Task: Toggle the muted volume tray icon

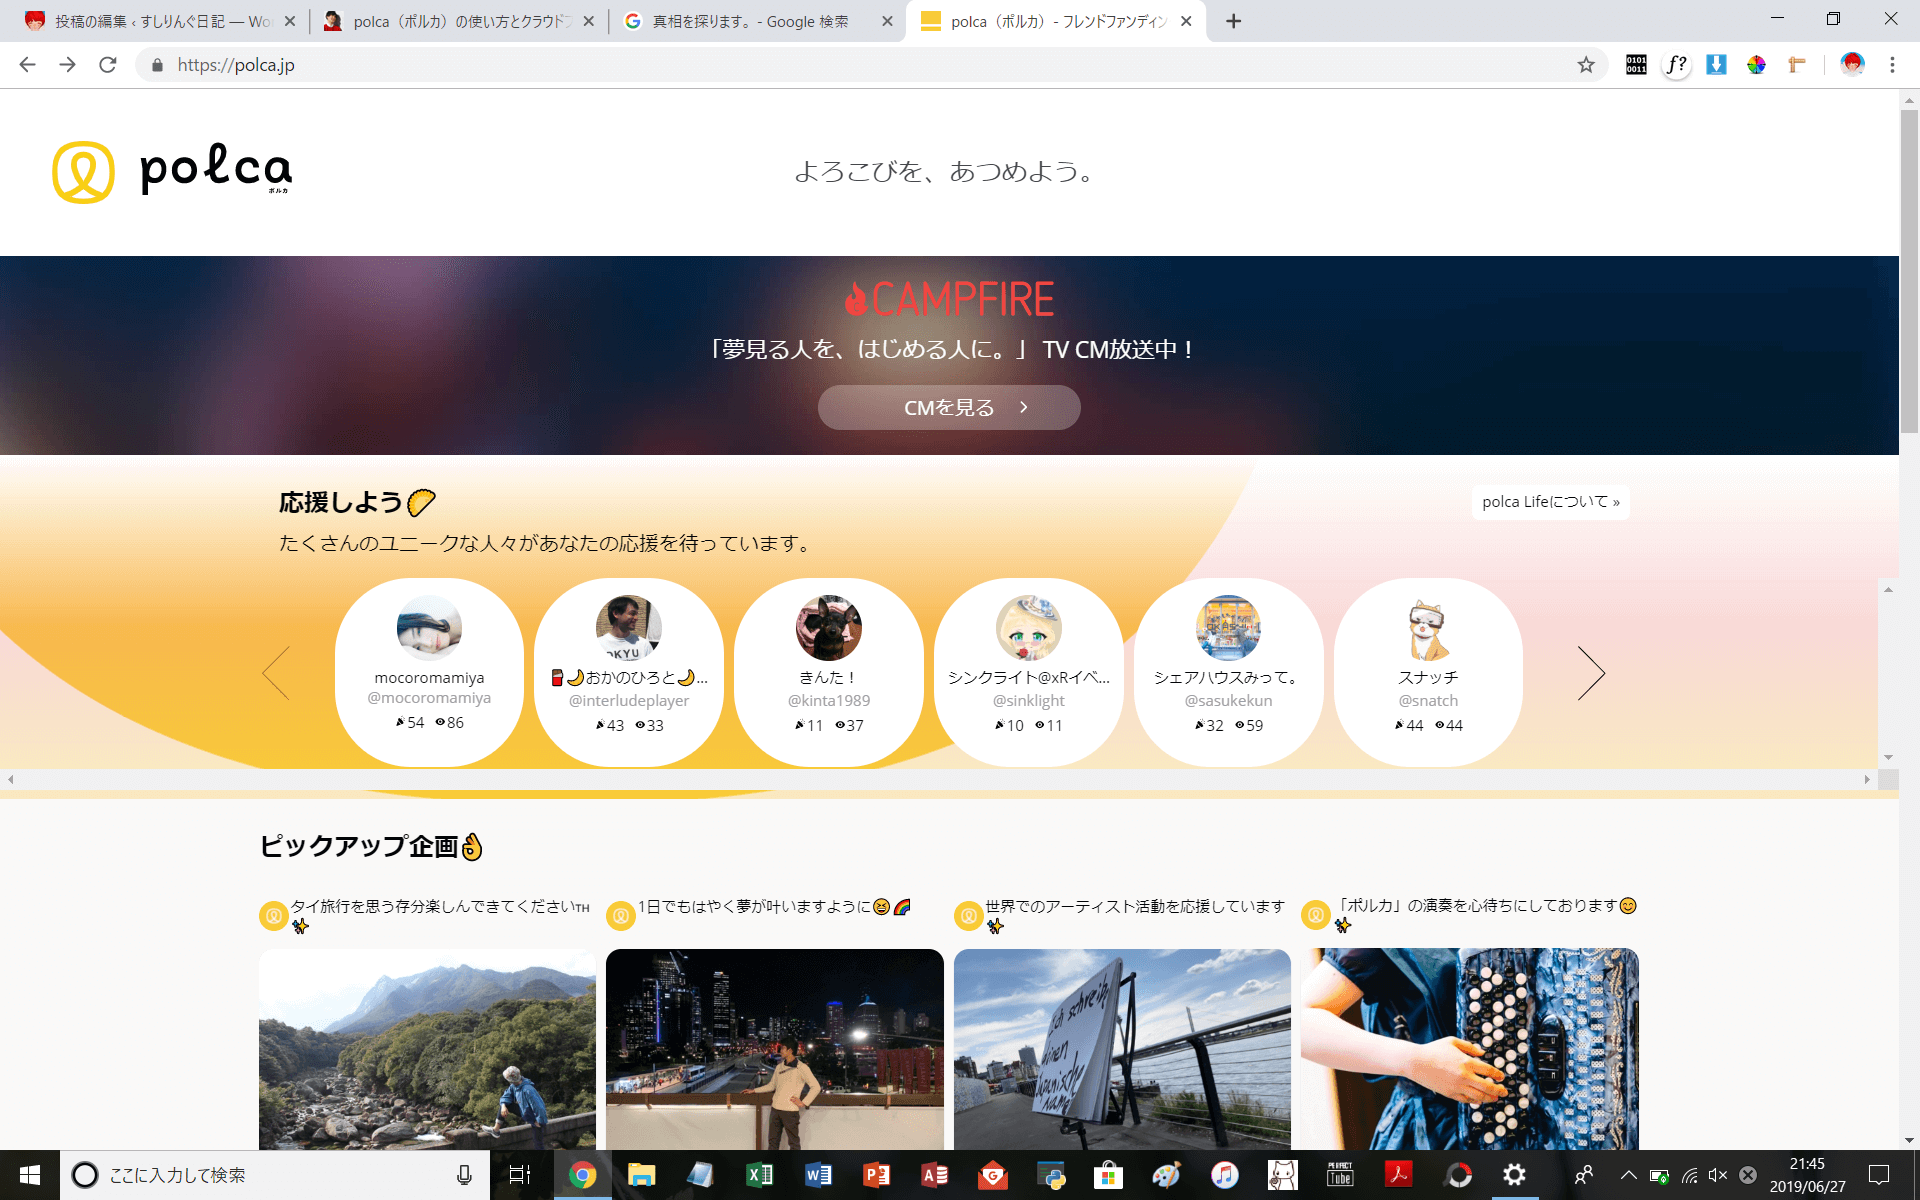Action: (x=1718, y=1175)
